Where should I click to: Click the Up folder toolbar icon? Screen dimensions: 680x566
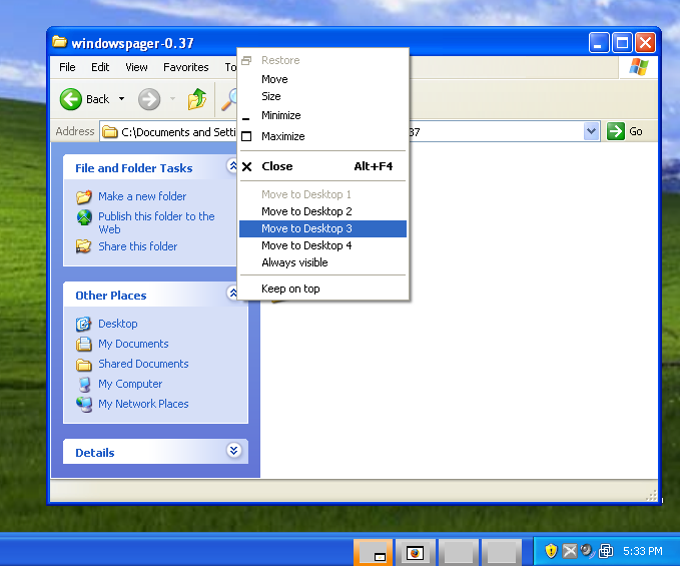point(197,99)
